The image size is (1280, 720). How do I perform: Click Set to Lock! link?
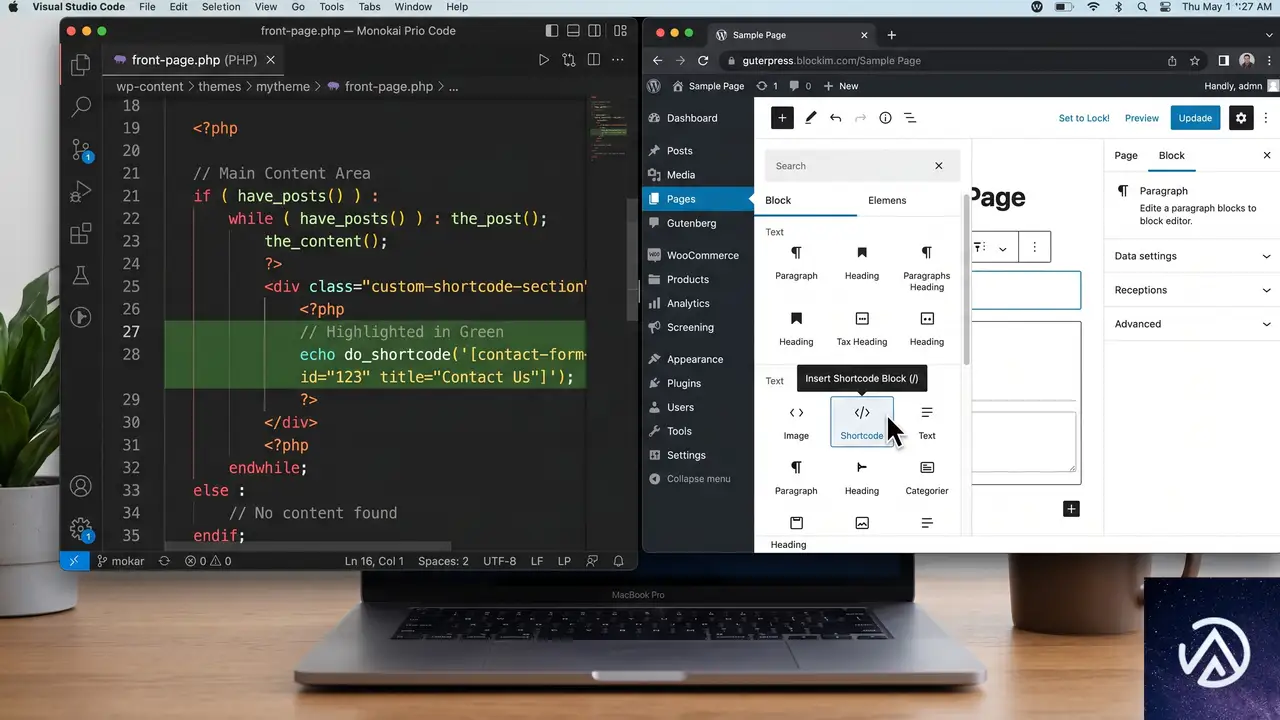tap(1084, 118)
